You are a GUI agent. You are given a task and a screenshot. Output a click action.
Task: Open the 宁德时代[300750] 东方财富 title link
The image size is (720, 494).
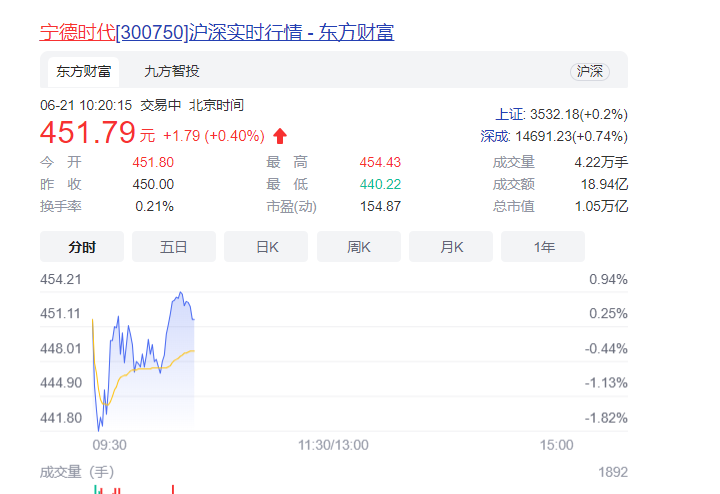point(217,32)
